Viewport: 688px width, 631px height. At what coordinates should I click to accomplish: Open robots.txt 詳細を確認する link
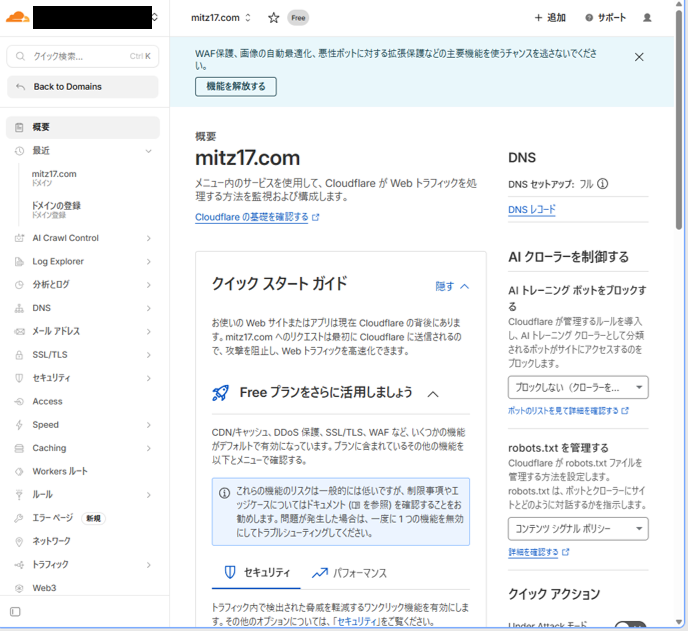point(539,552)
